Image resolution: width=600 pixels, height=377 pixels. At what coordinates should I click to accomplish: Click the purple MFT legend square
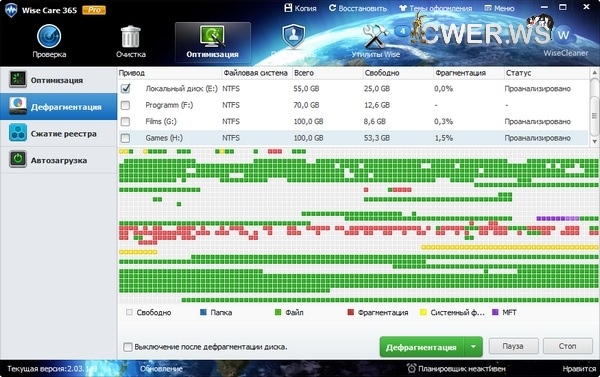(495, 312)
